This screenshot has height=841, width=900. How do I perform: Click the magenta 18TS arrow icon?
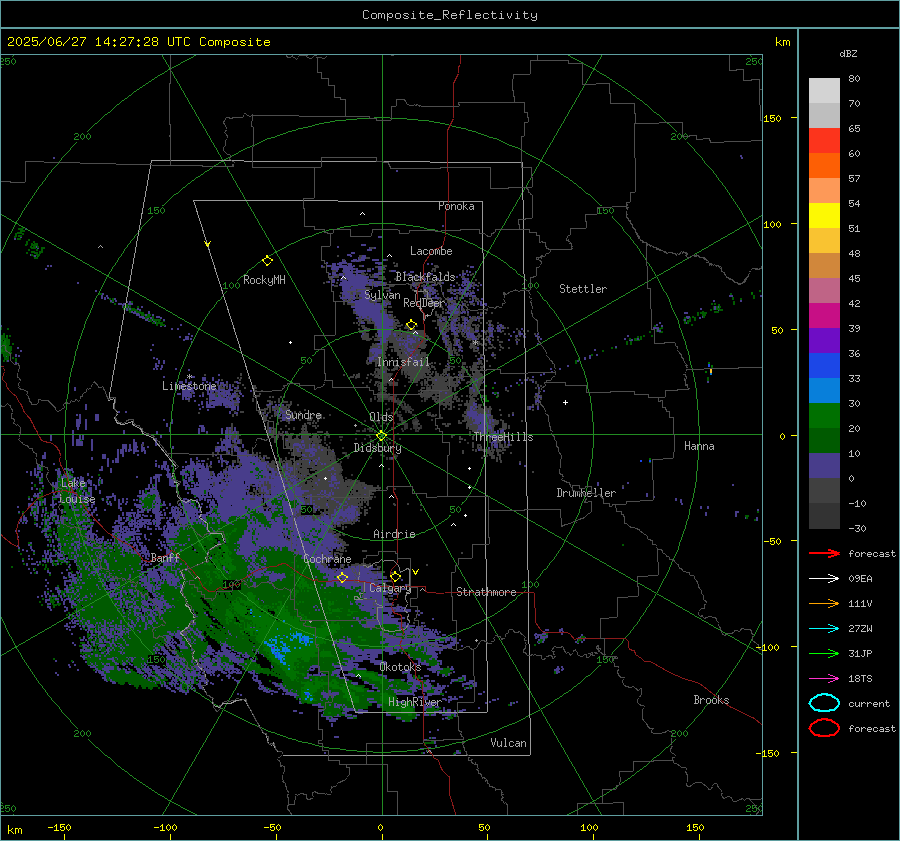(x=824, y=679)
